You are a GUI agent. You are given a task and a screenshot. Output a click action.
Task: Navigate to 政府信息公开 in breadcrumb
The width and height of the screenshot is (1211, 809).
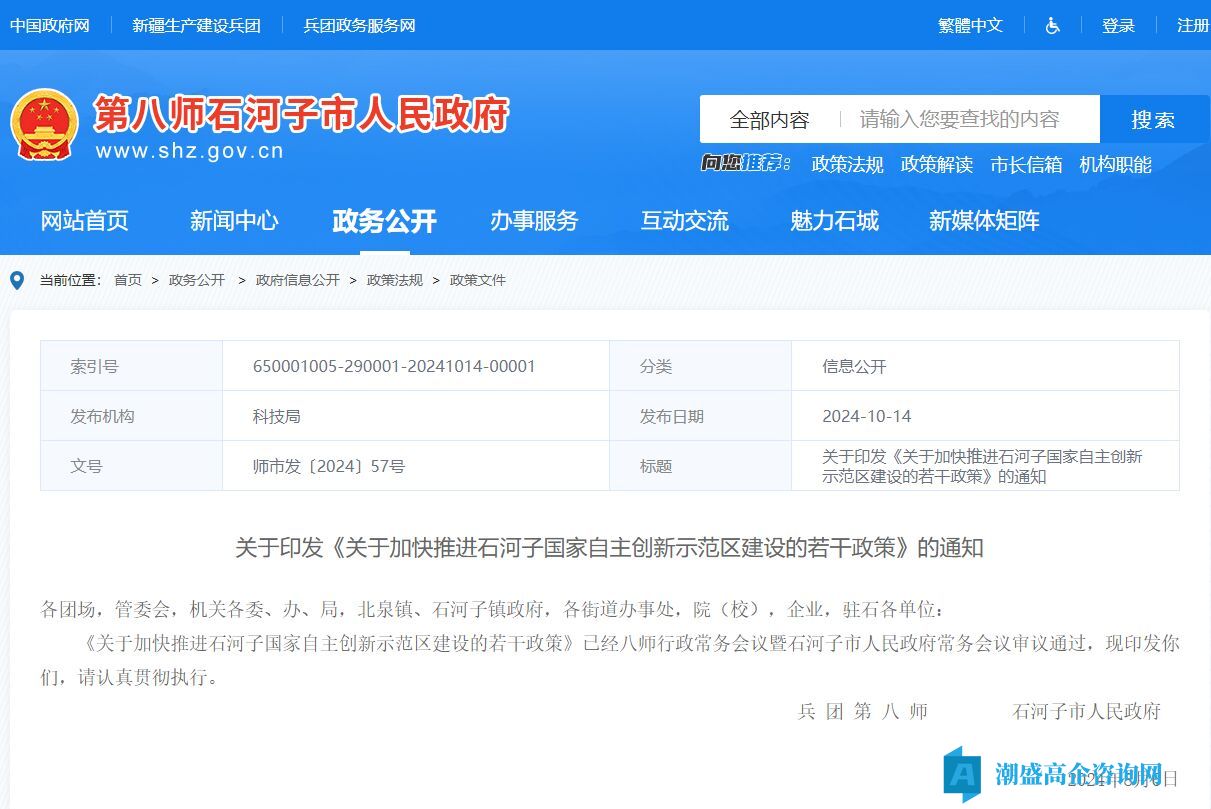[298, 281]
